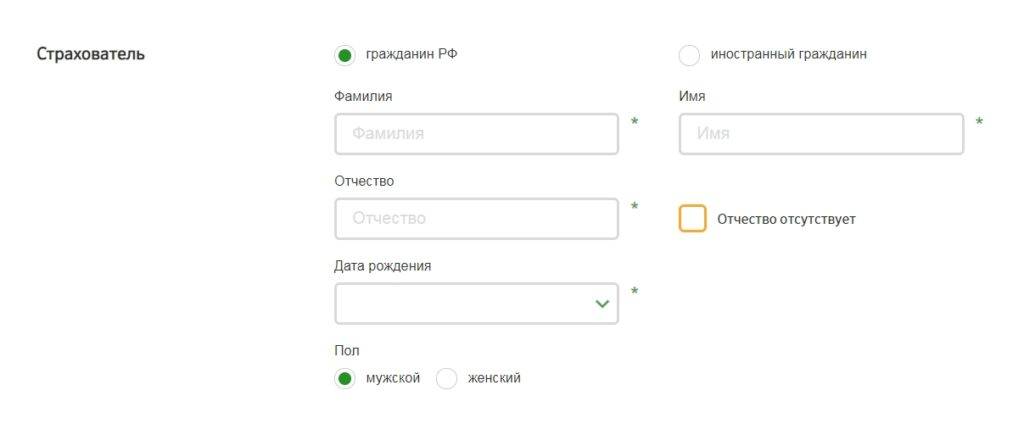This screenshot has height=424, width=1024.
Task: Click the Отчество text input
Action: point(476,219)
